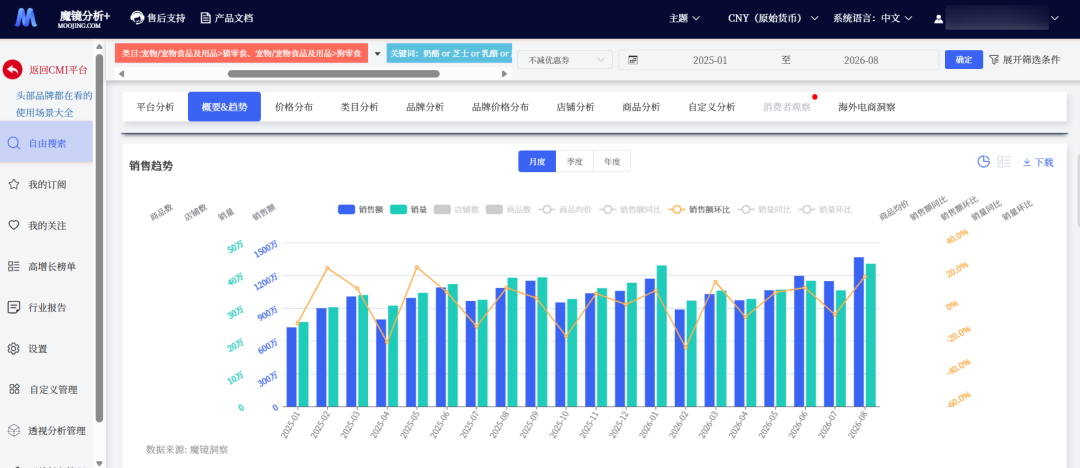Image resolution: width=1080 pixels, height=468 pixels.
Task: Switch to 类目分析 tab
Action: tap(360, 107)
